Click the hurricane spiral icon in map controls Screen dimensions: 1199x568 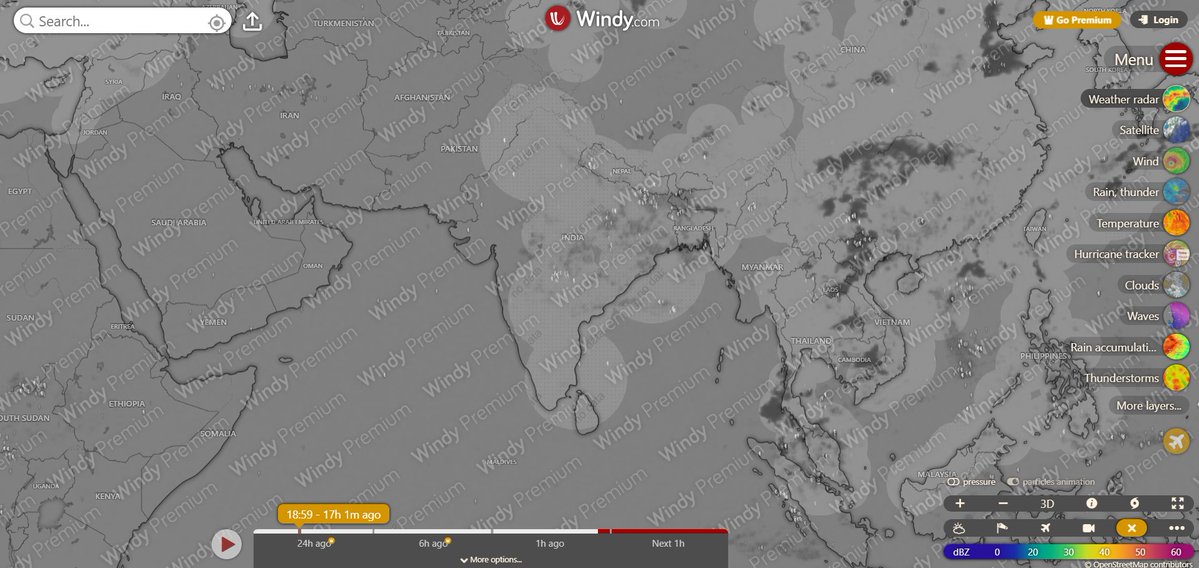pos(1134,504)
